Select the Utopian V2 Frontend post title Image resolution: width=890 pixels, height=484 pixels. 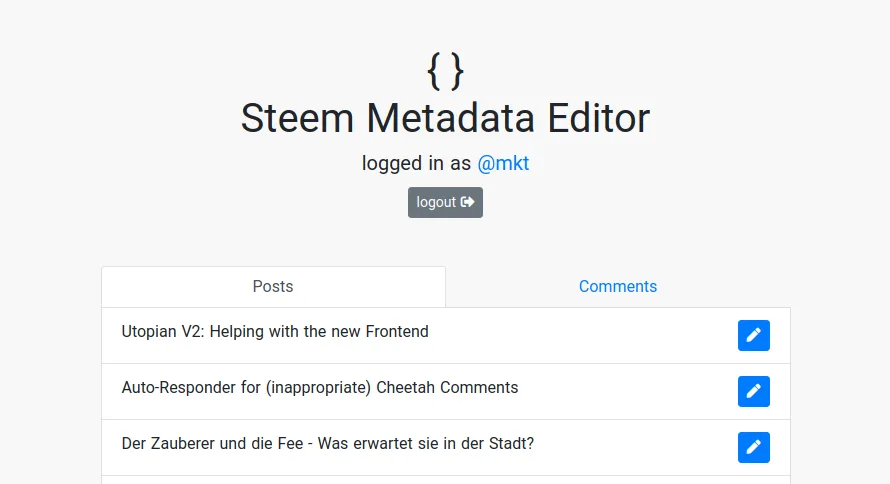275,331
